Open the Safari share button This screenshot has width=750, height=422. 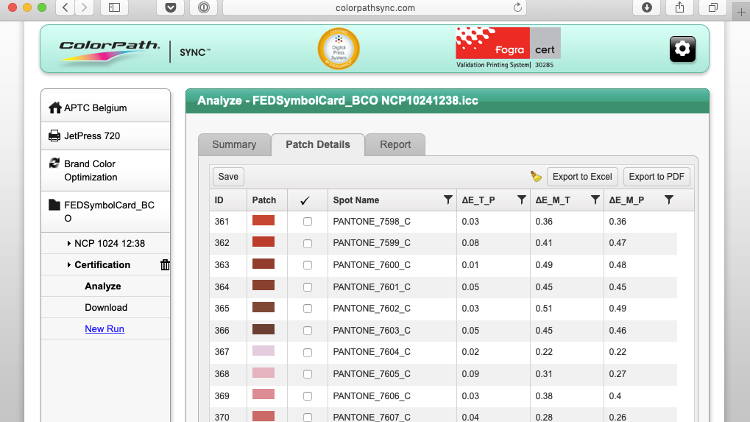tap(680, 7)
